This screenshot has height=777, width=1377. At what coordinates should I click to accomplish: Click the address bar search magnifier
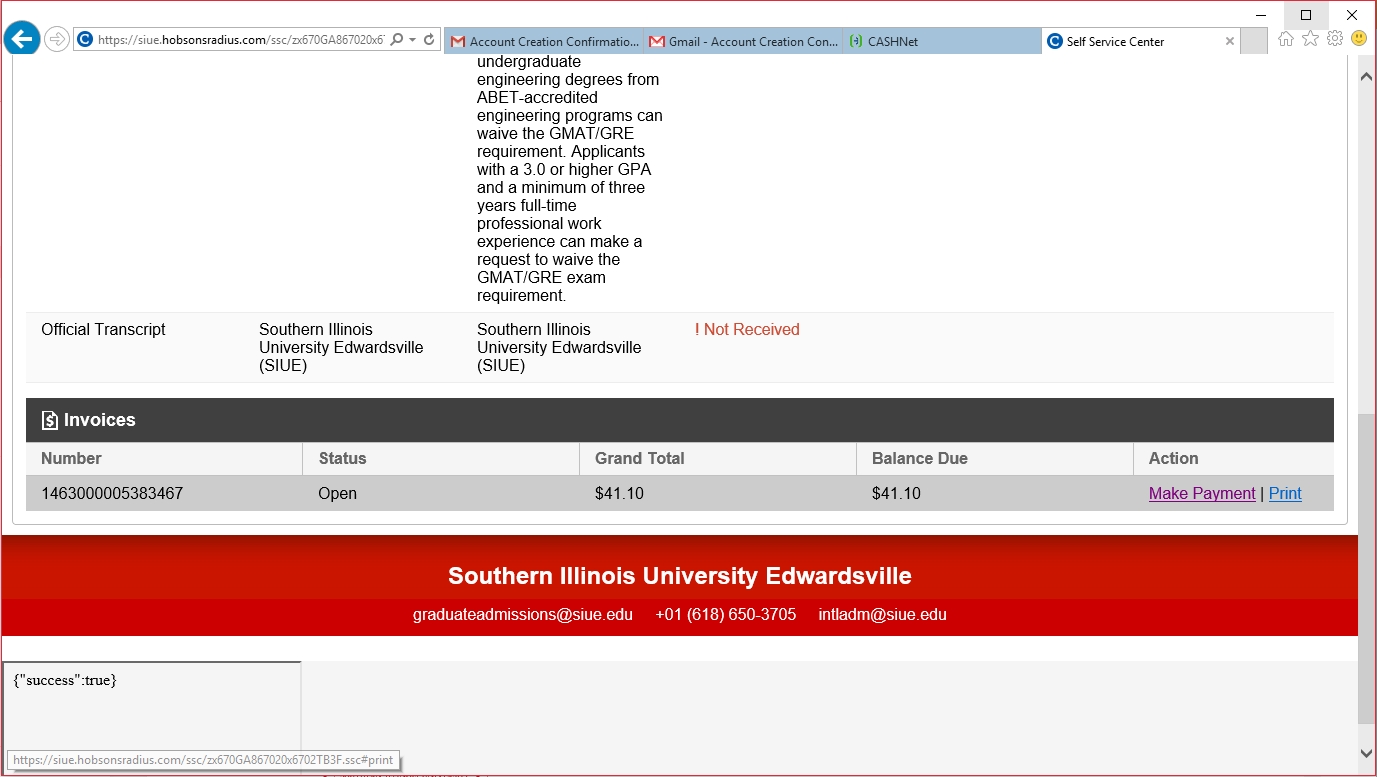click(x=397, y=39)
